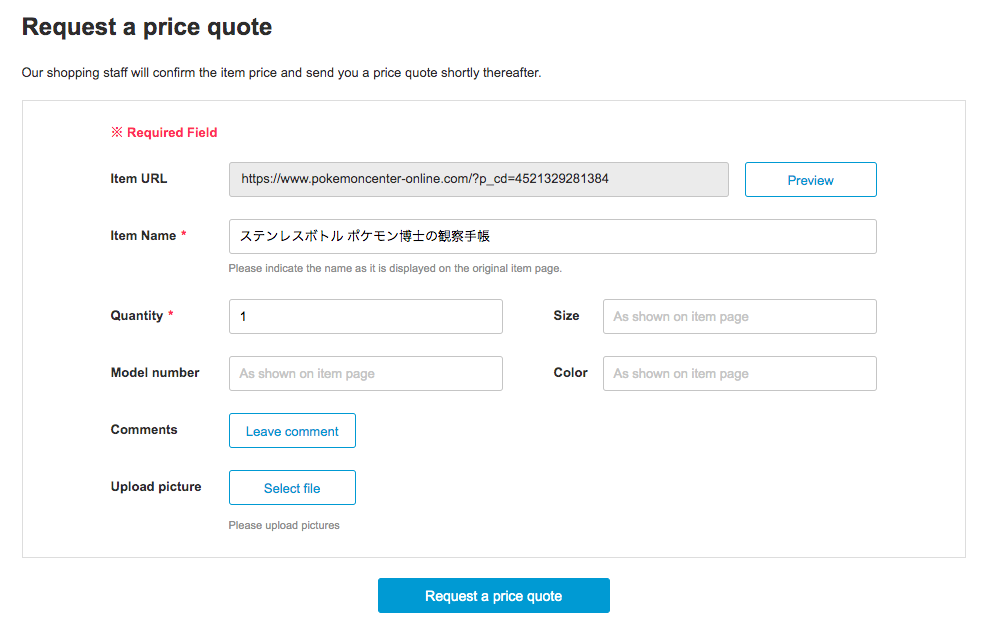Image resolution: width=1000 pixels, height=624 pixels.
Task: Click the 'Upload picture' label
Action: coord(156,486)
